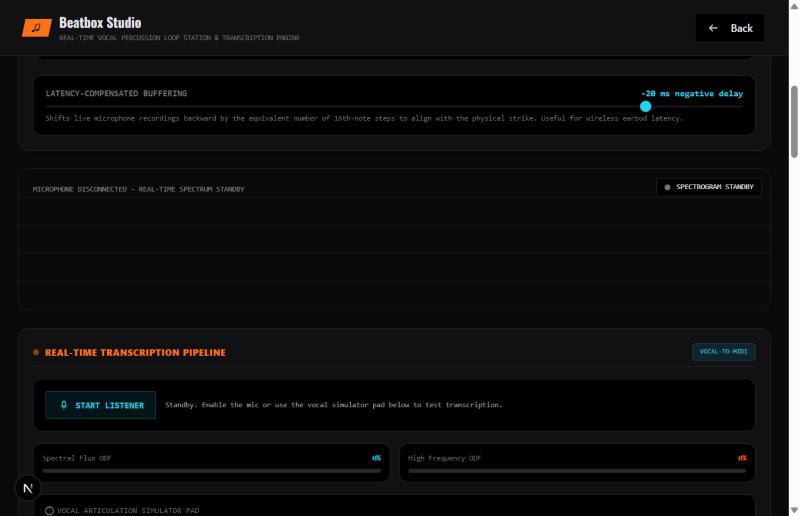Click the scrollbar down arrow
This screenshot has height=516, width=800.
[x=794, y=510]
